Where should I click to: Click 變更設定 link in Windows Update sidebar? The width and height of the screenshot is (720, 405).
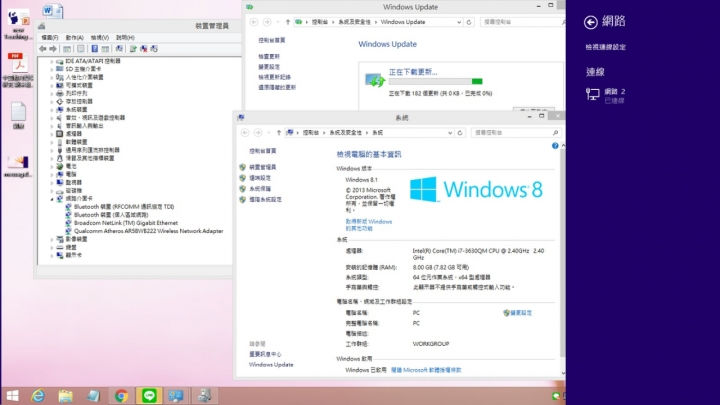click(269, 67)
